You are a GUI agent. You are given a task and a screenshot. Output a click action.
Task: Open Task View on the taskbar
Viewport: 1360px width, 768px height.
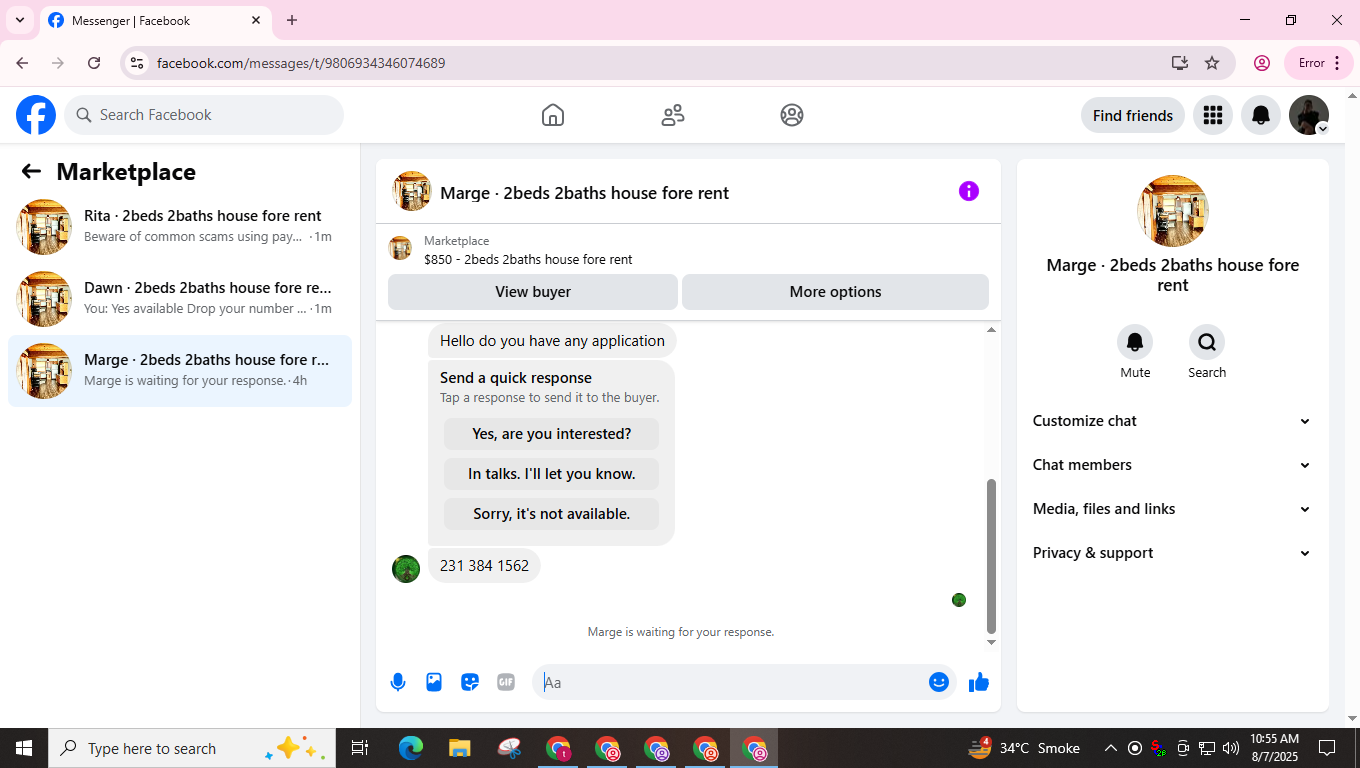pos(360,748)
